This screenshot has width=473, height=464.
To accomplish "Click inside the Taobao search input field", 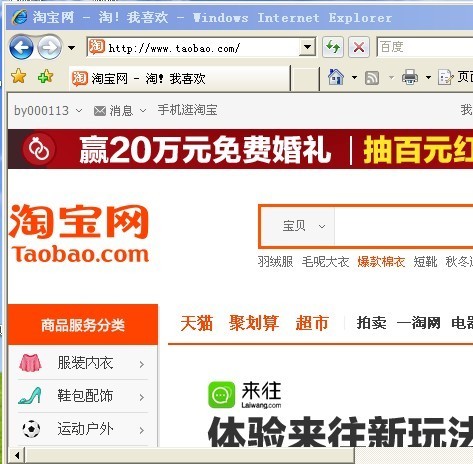I will (x=403, y=226).
